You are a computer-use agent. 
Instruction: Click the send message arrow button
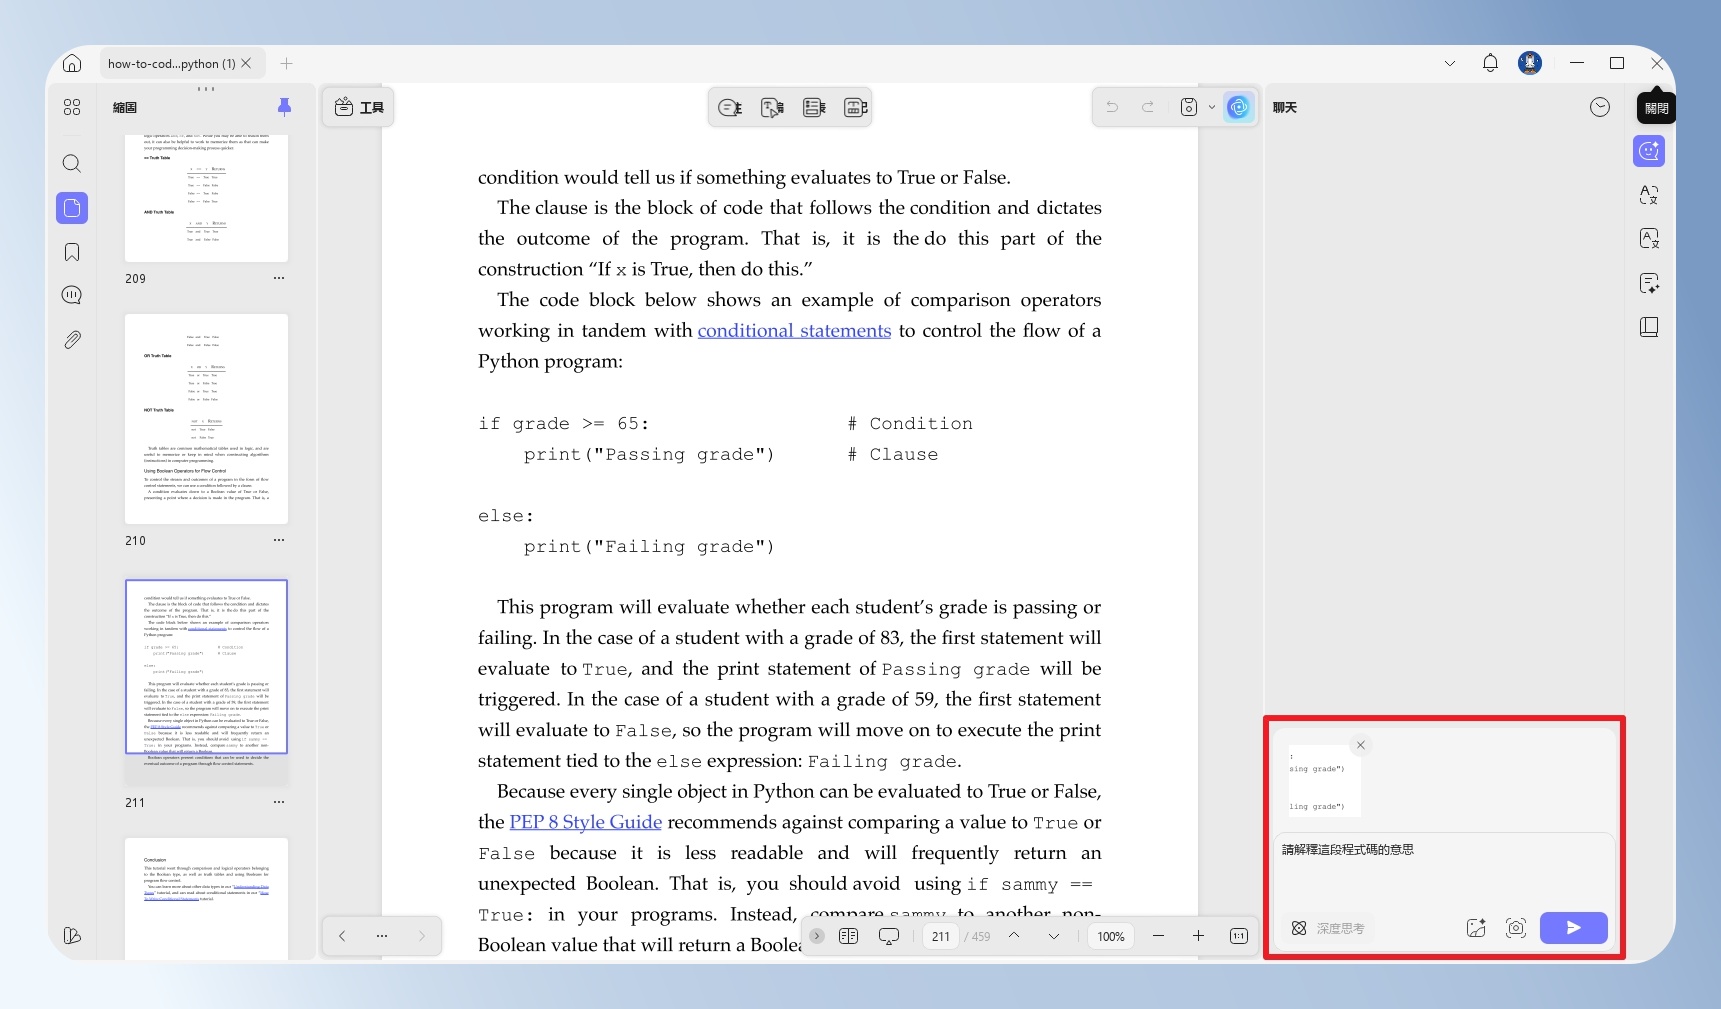pyautogui.click(x=1573, y=928)
